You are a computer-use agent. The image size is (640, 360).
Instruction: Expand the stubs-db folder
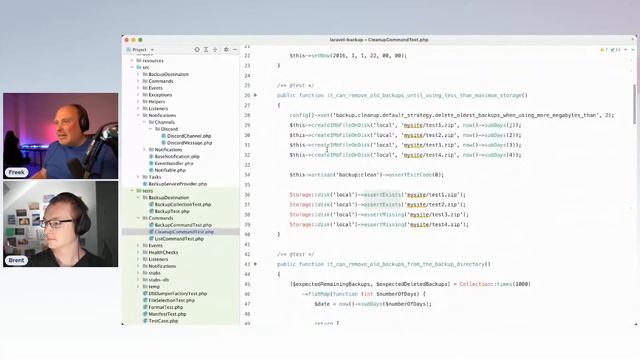click(x=138, y=280)
